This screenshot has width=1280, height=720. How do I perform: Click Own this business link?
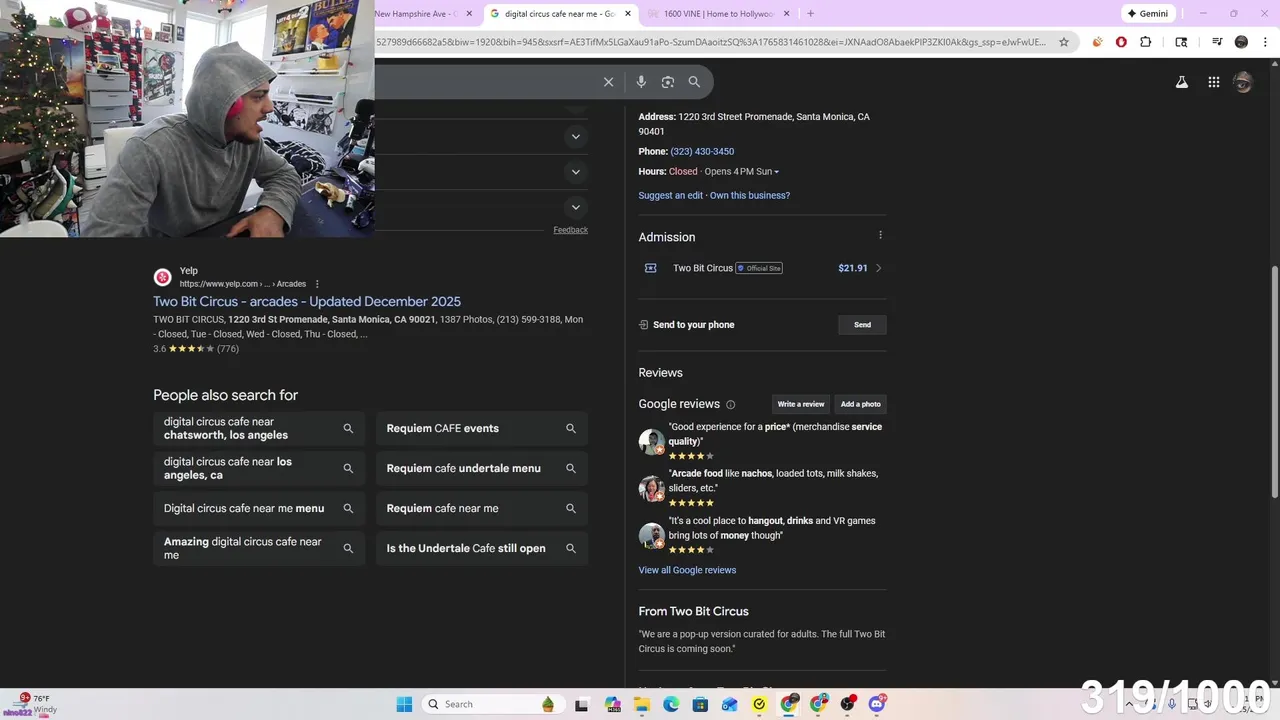(x=750, y=195)
